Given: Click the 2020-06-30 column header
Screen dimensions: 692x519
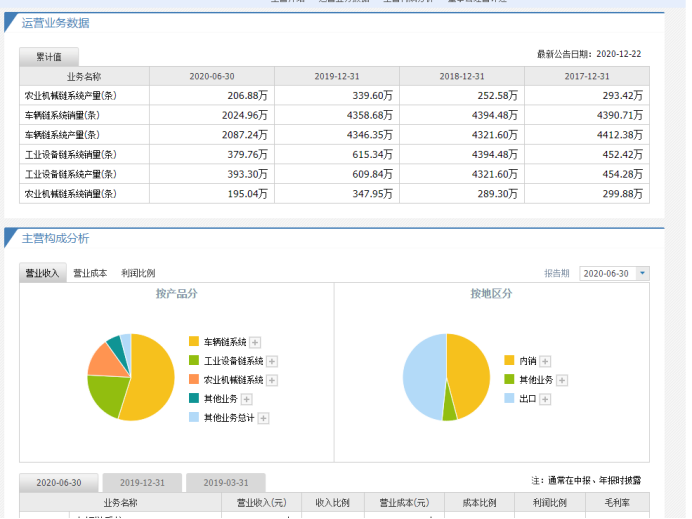Looking at the screenshot, I should [212, 76].
